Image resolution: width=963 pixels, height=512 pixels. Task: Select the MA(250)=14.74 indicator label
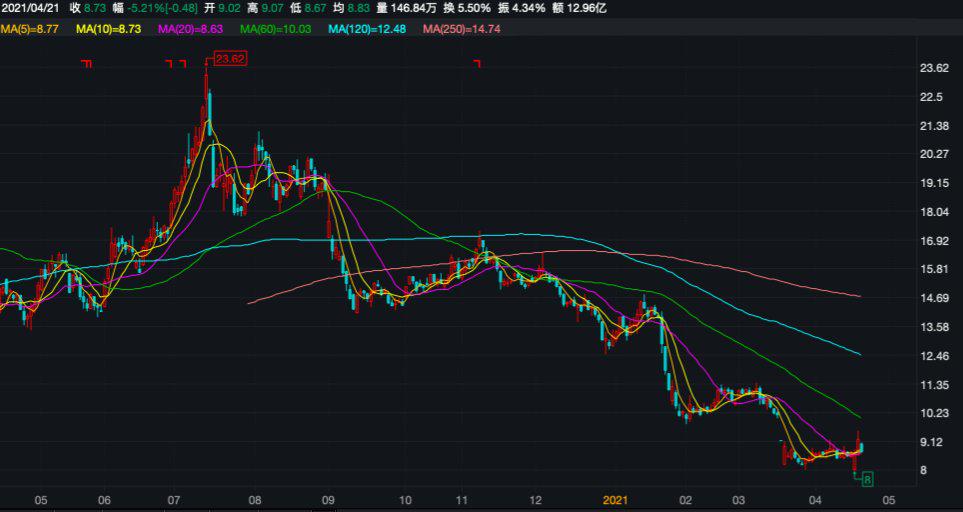pos(461,29)
